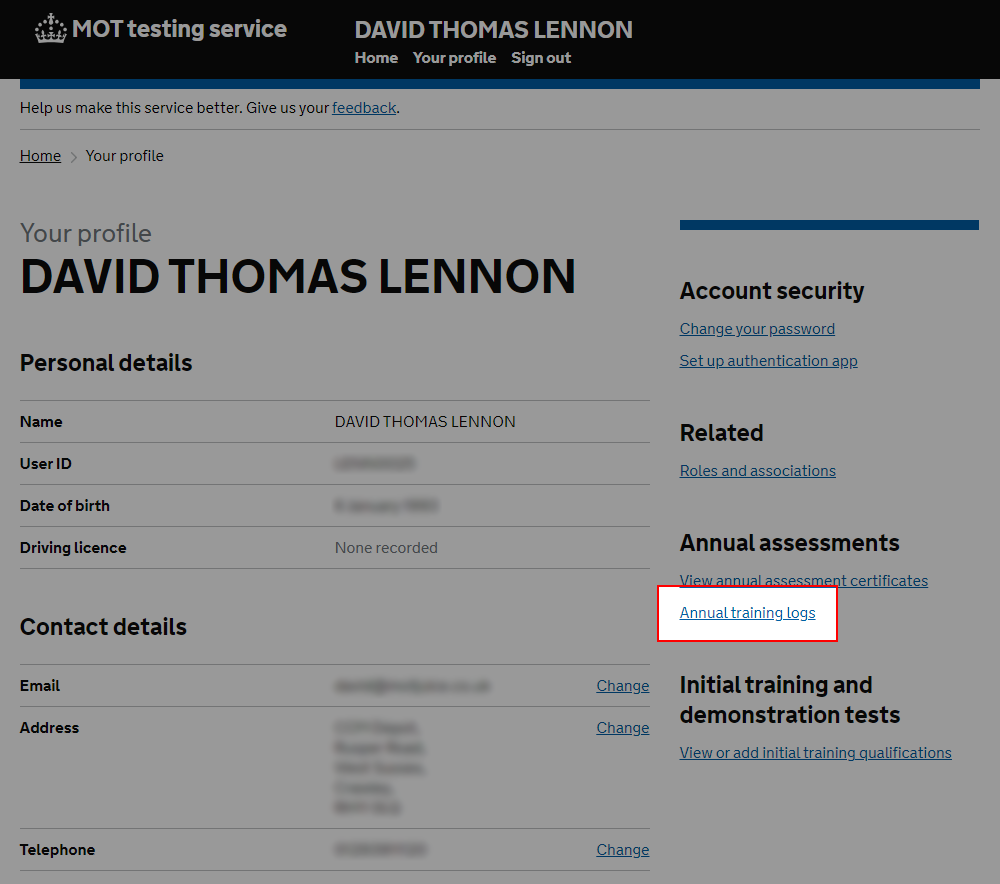Change the Address entry

coord(622,728)
